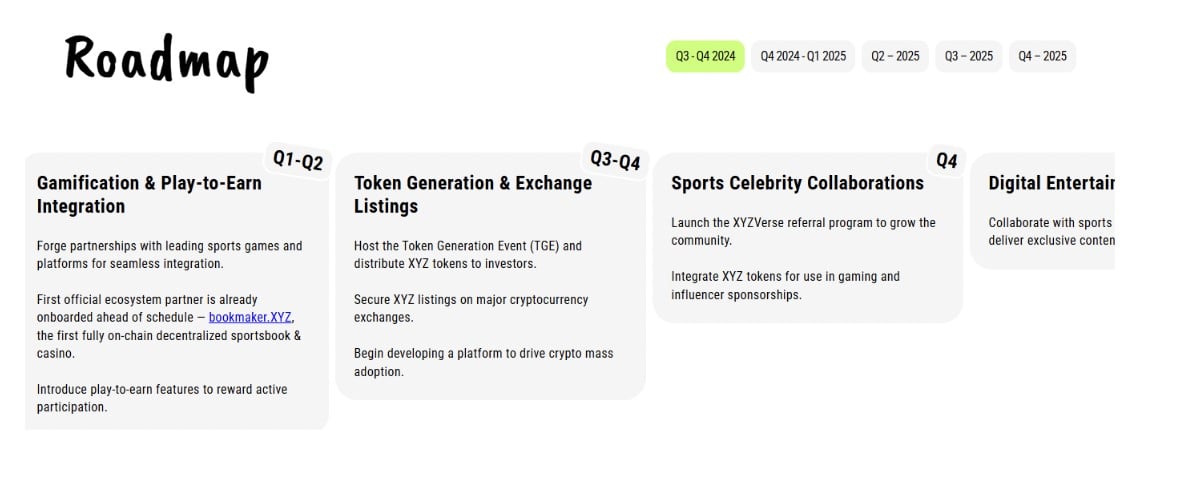
Task: Click the Q3-Q4 badge on Token Generation card
Action: point(615,160)
